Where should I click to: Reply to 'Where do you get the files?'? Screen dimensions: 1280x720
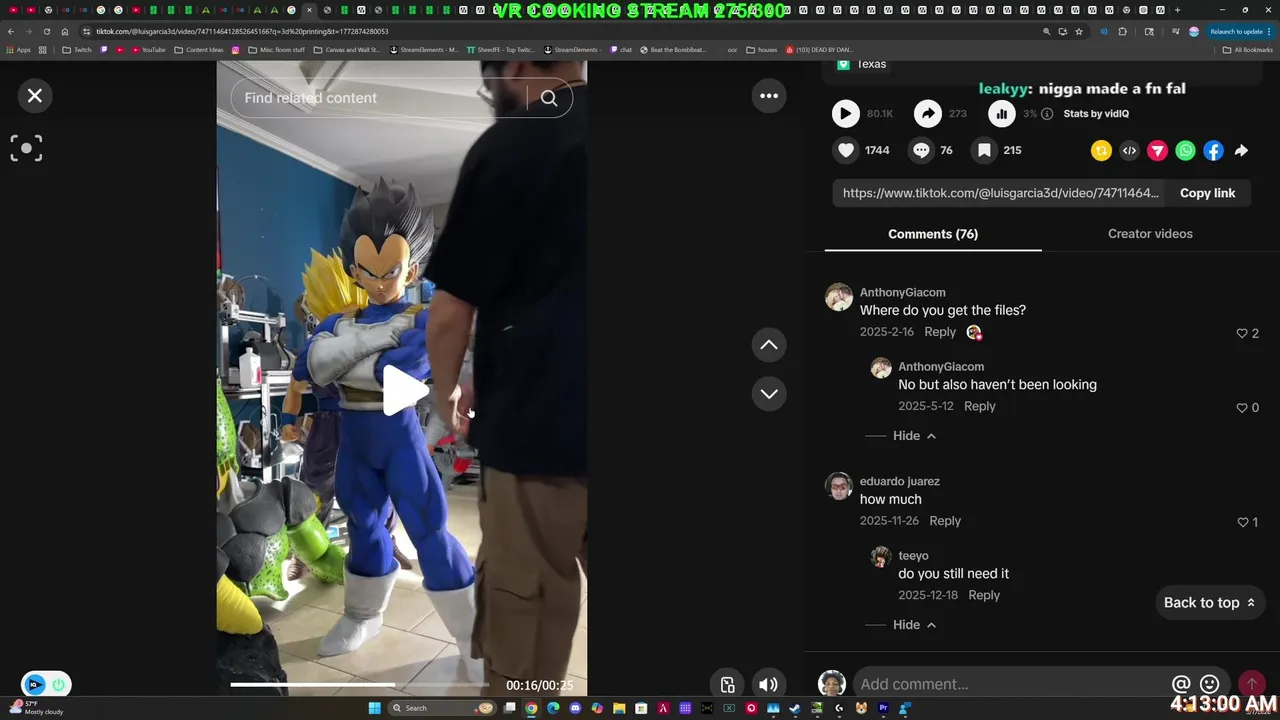pyautogui.click(x=940, y=332)
